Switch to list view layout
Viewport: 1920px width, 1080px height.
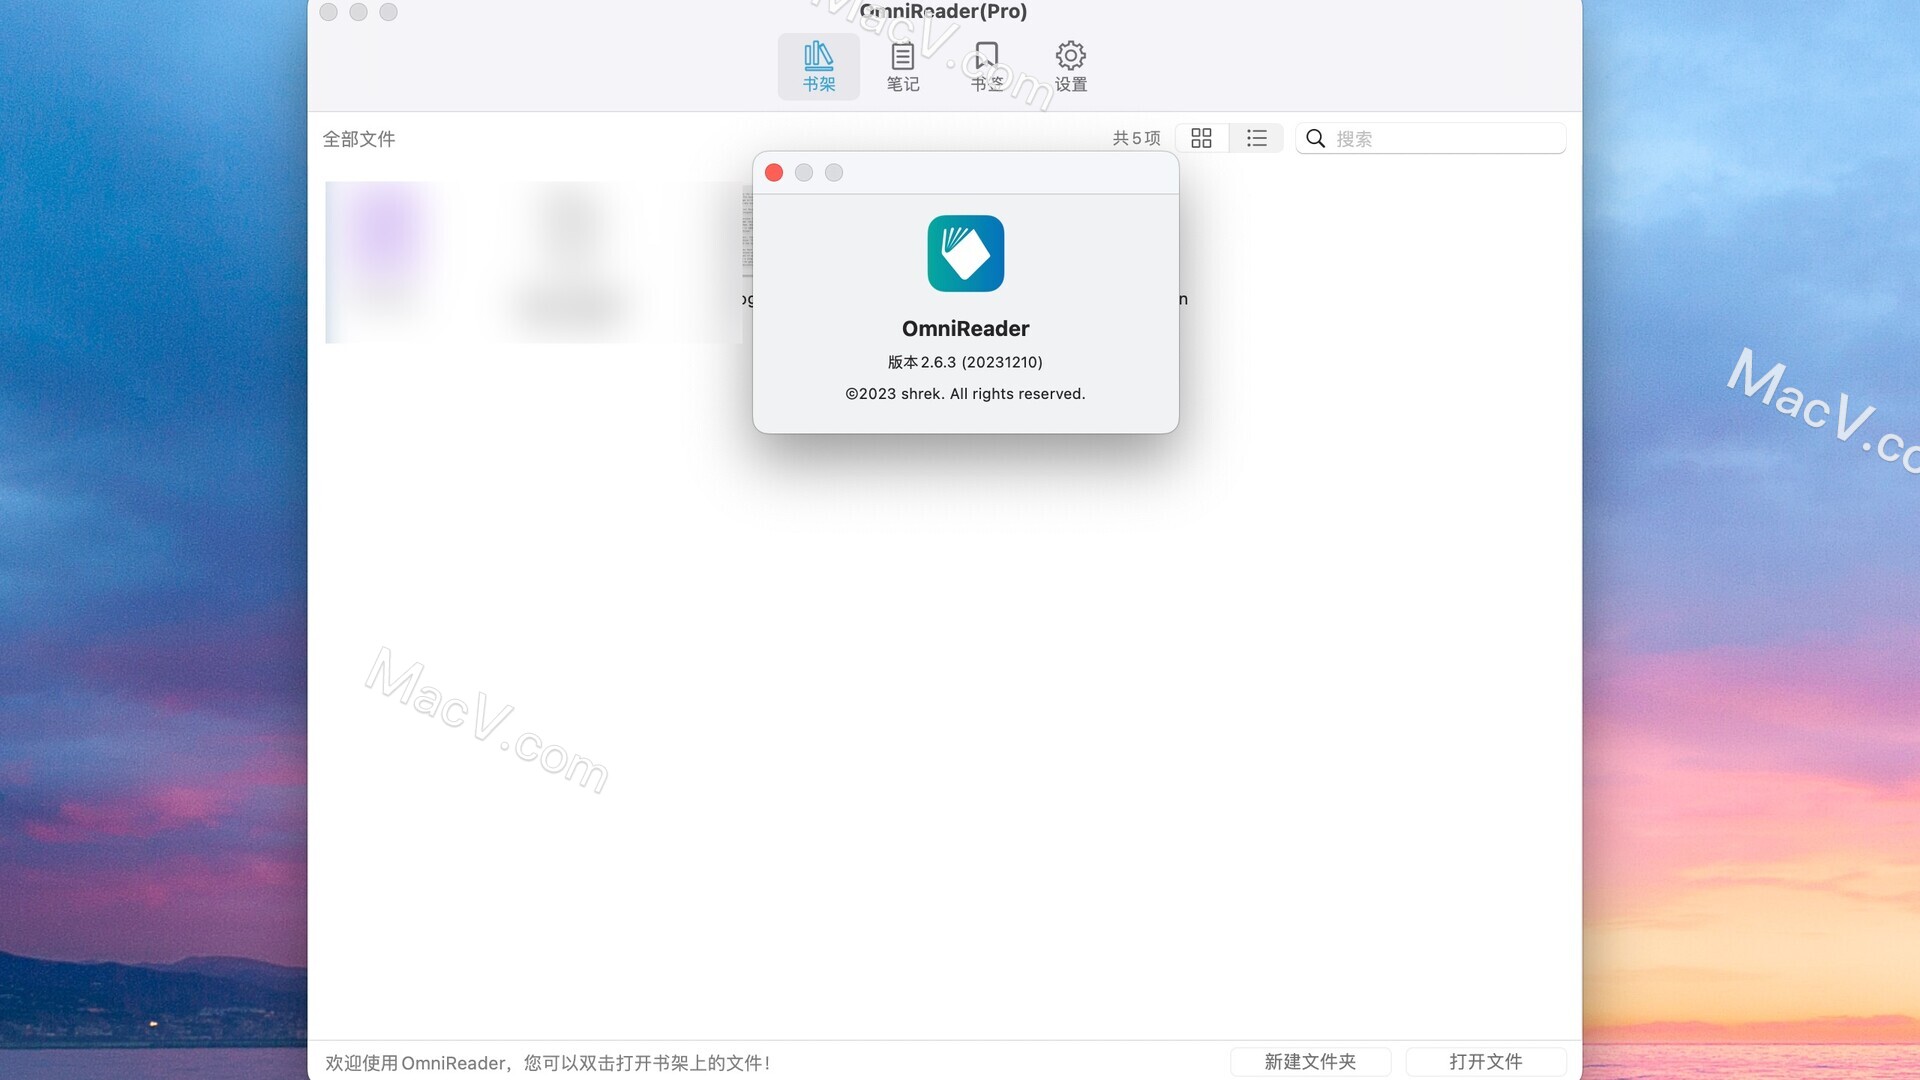(1256, 138)
